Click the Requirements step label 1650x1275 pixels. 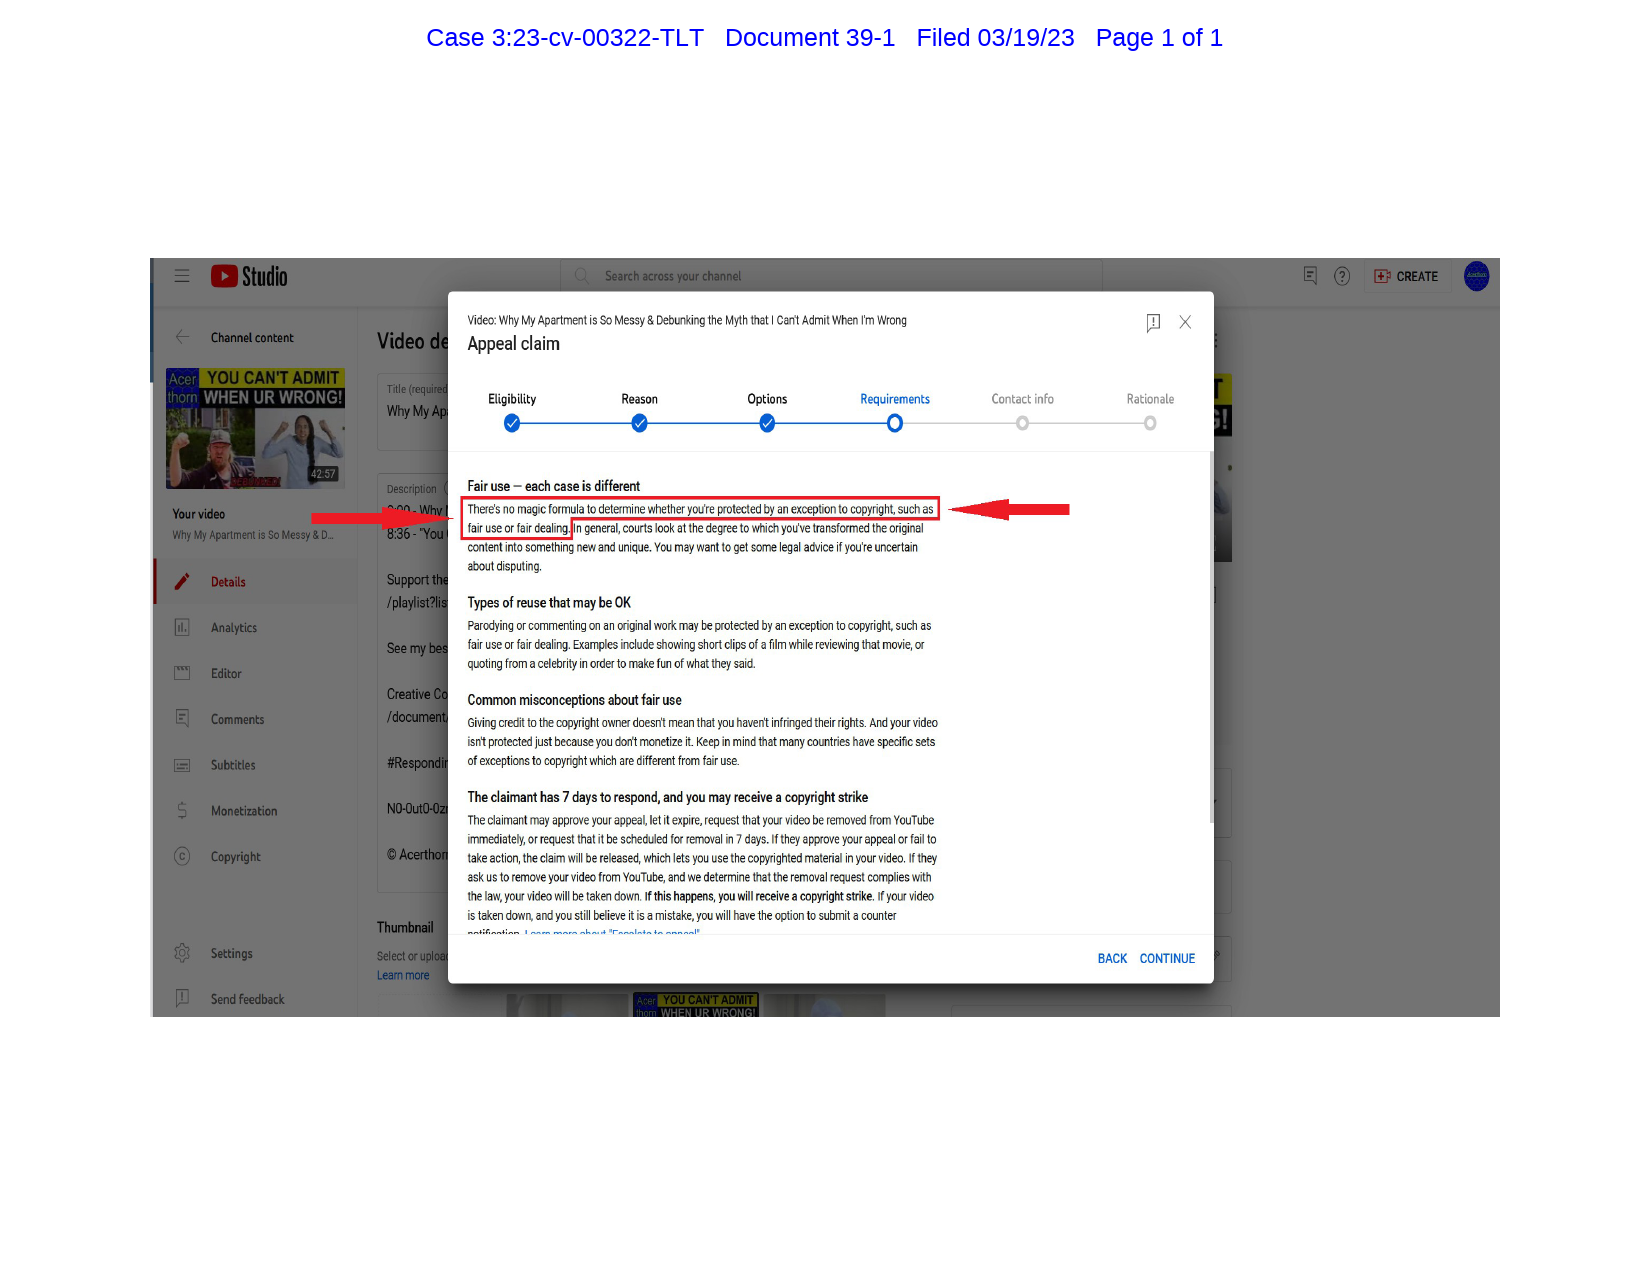[x=895, y=399]
